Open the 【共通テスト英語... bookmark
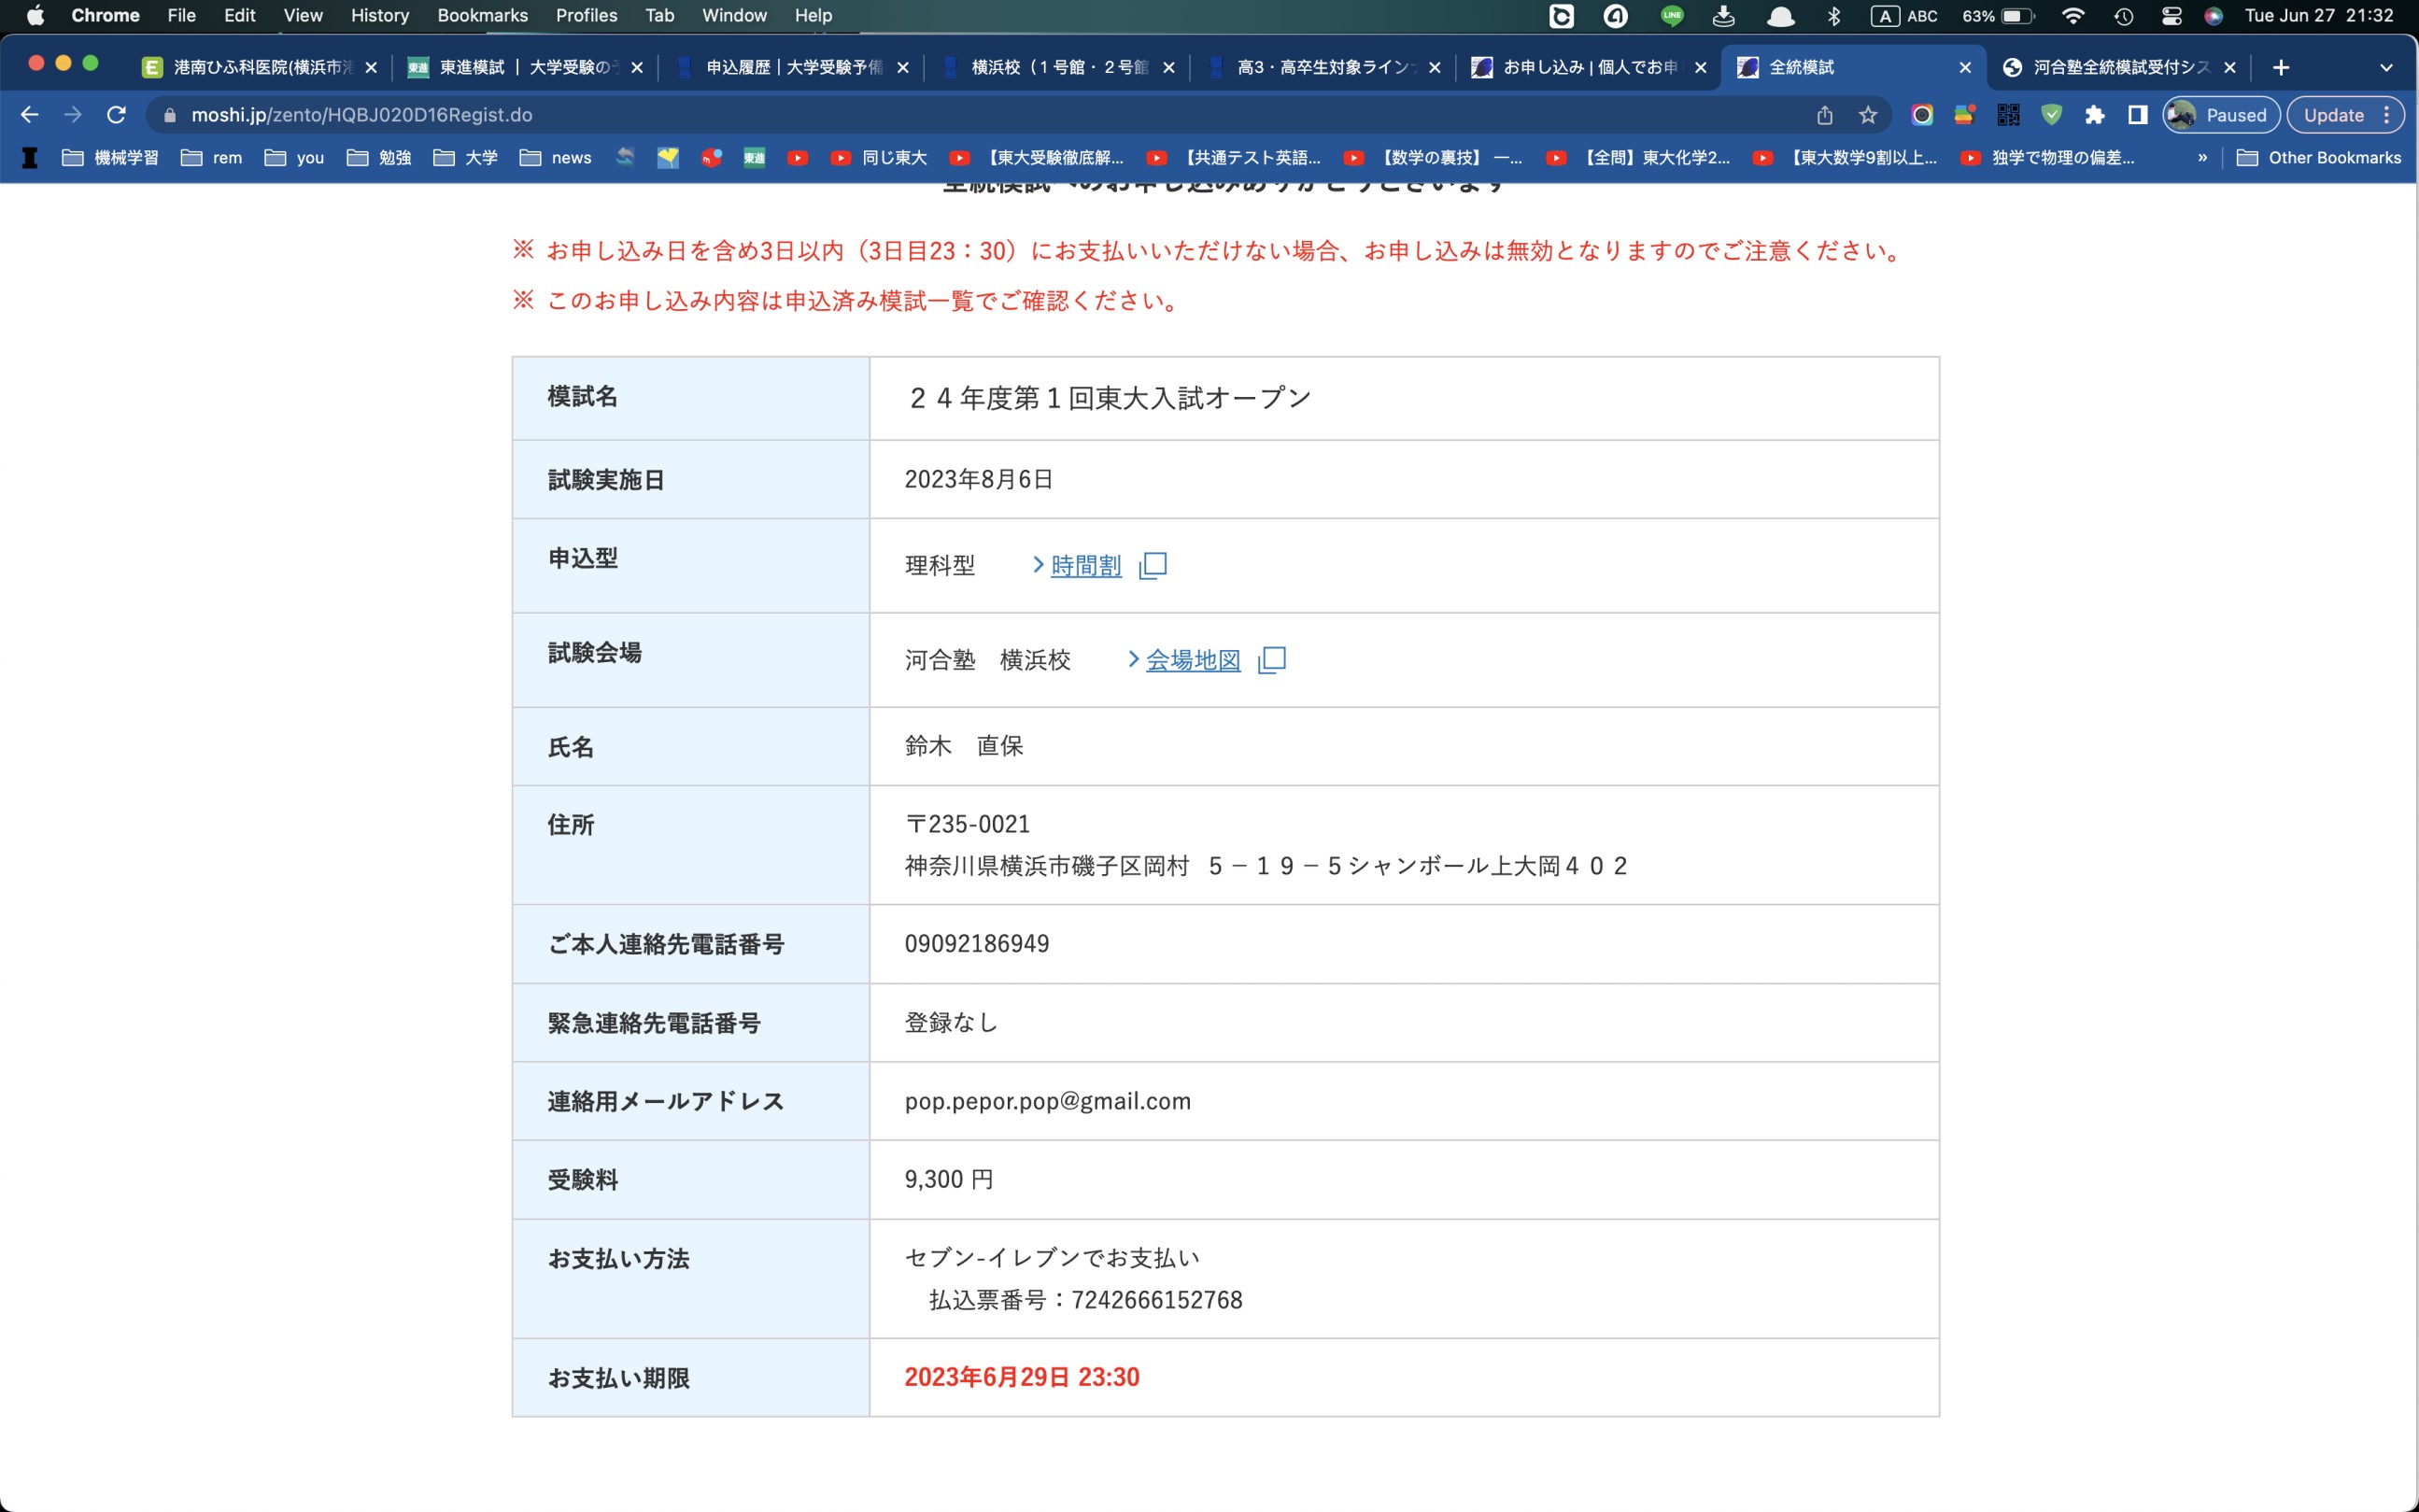 point(1233,157)
